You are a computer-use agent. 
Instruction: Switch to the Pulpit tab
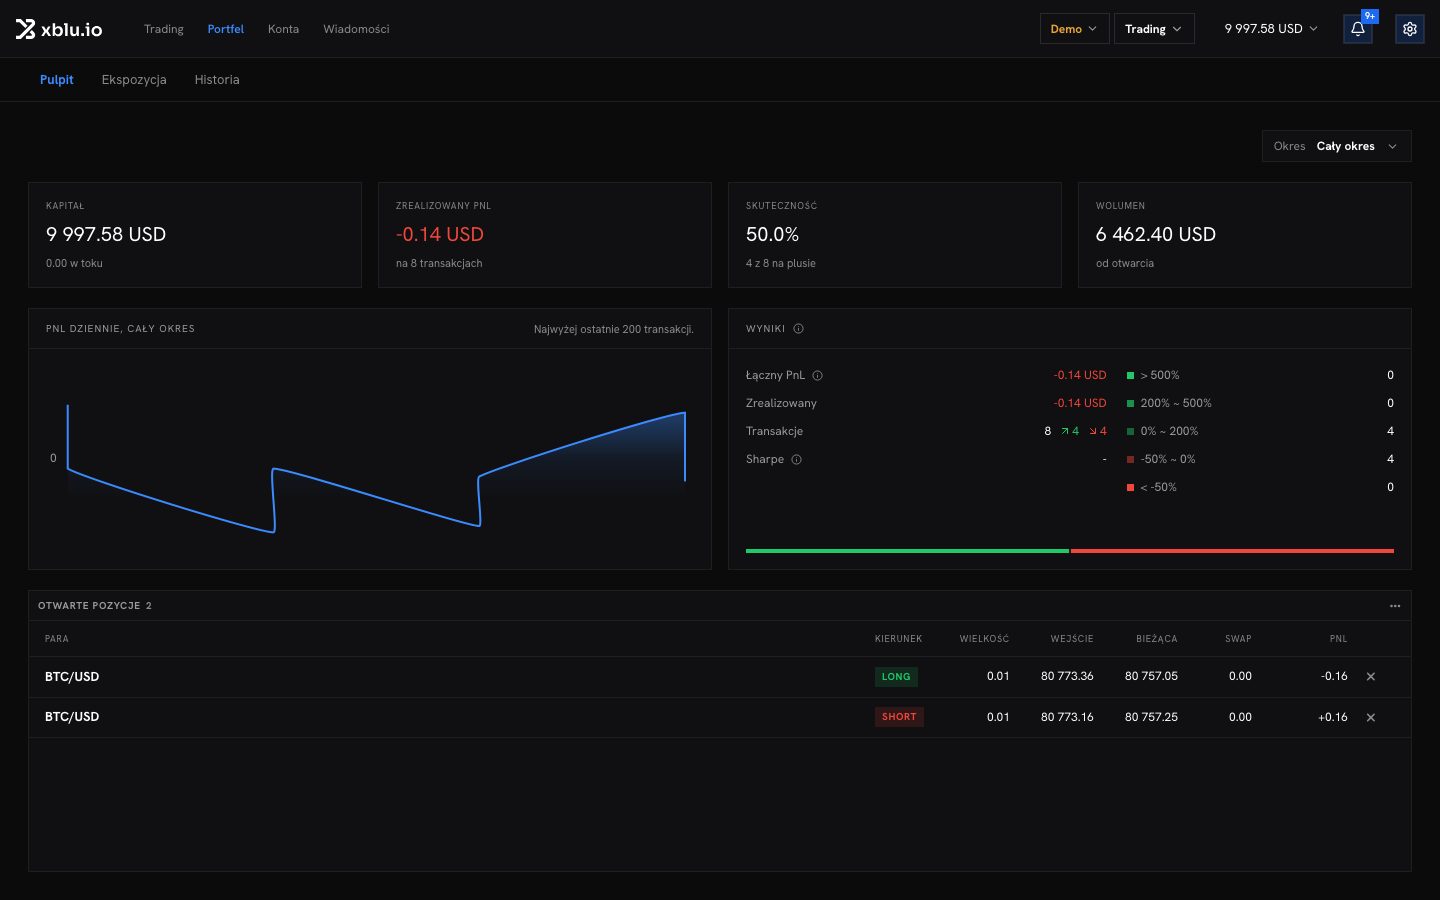pyautogui.click(x=57, y=80)
